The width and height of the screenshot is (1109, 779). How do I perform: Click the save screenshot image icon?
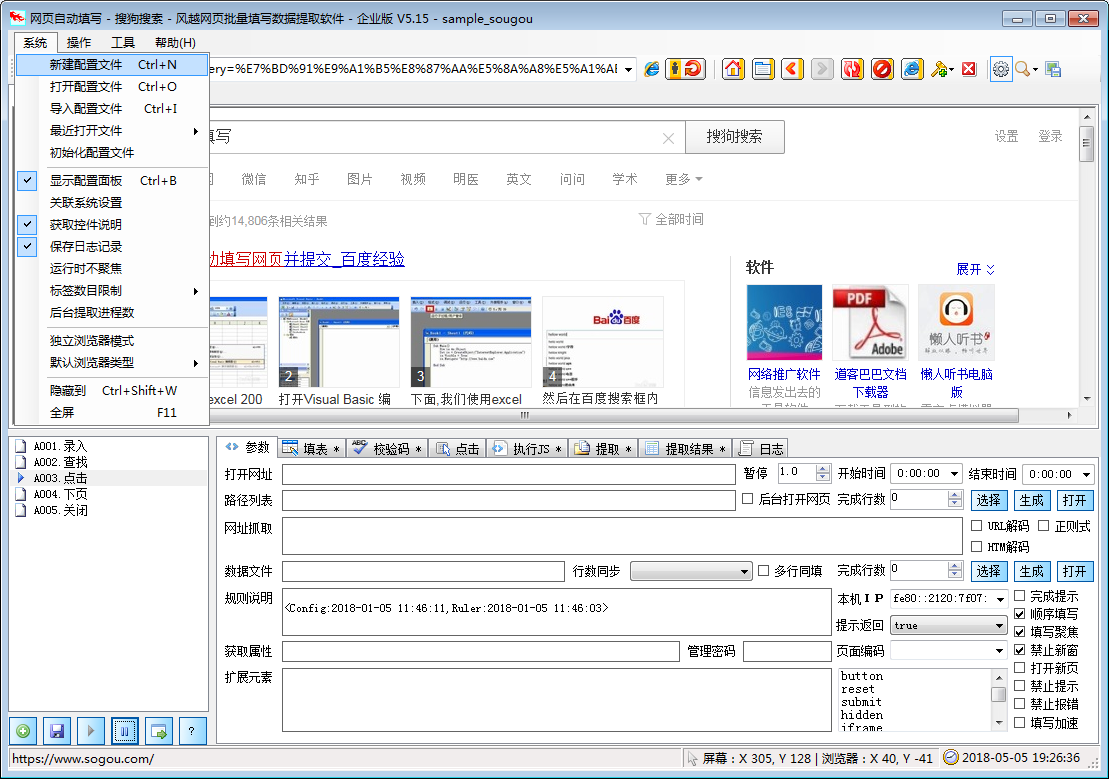pos(1053,69)
